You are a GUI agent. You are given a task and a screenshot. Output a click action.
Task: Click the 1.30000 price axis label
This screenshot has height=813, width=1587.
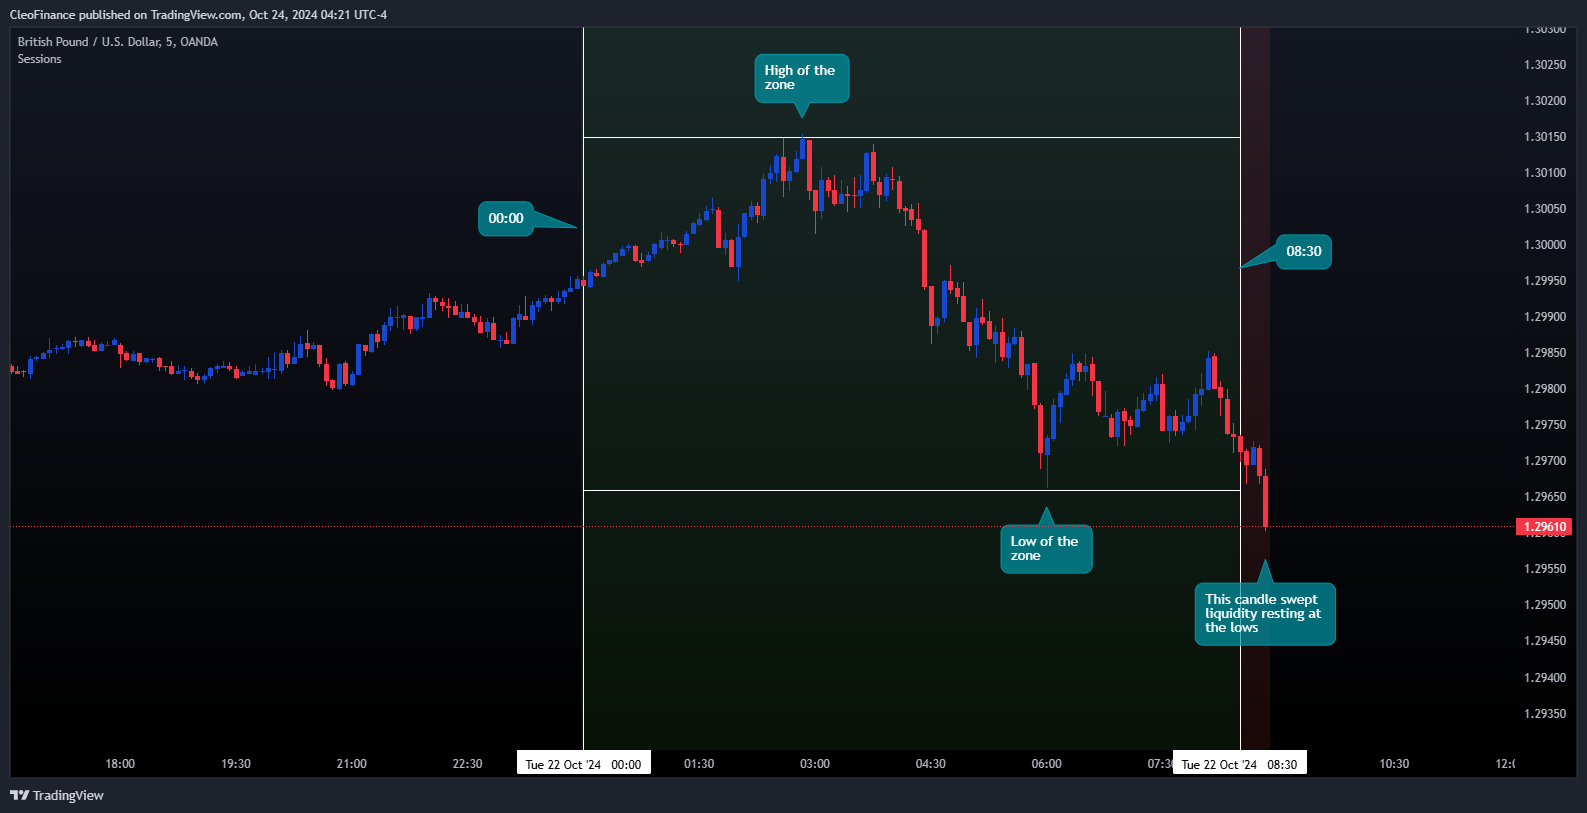tap(1545, 245)
